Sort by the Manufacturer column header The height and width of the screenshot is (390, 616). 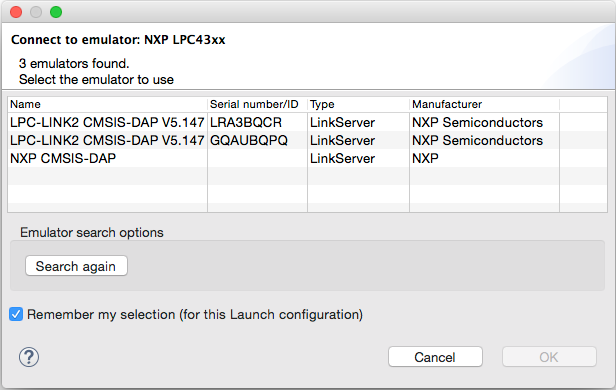point(484,104)
